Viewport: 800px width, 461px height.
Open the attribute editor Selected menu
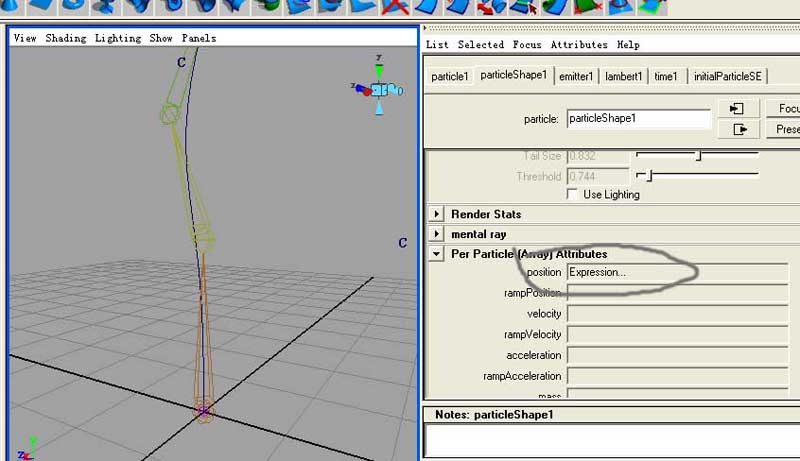(481, 44)
